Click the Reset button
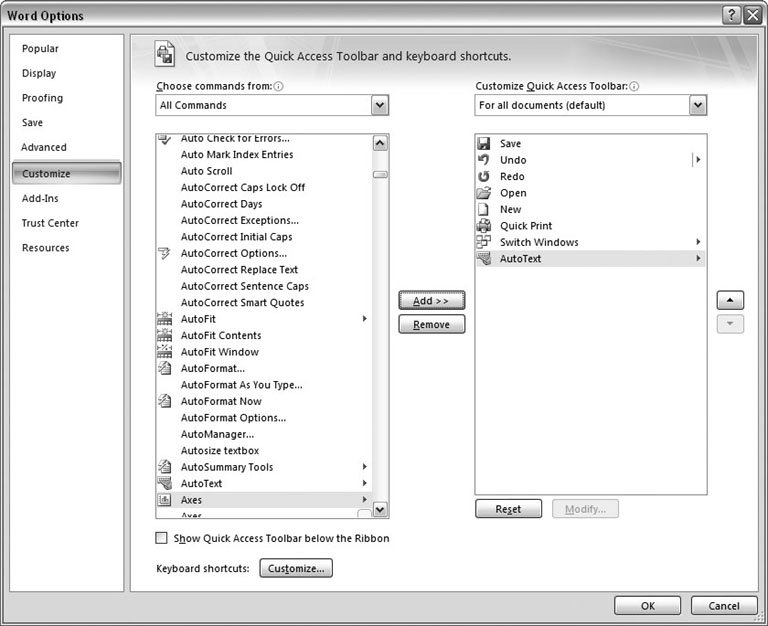 pyautogui.click(x=508, y=509)
